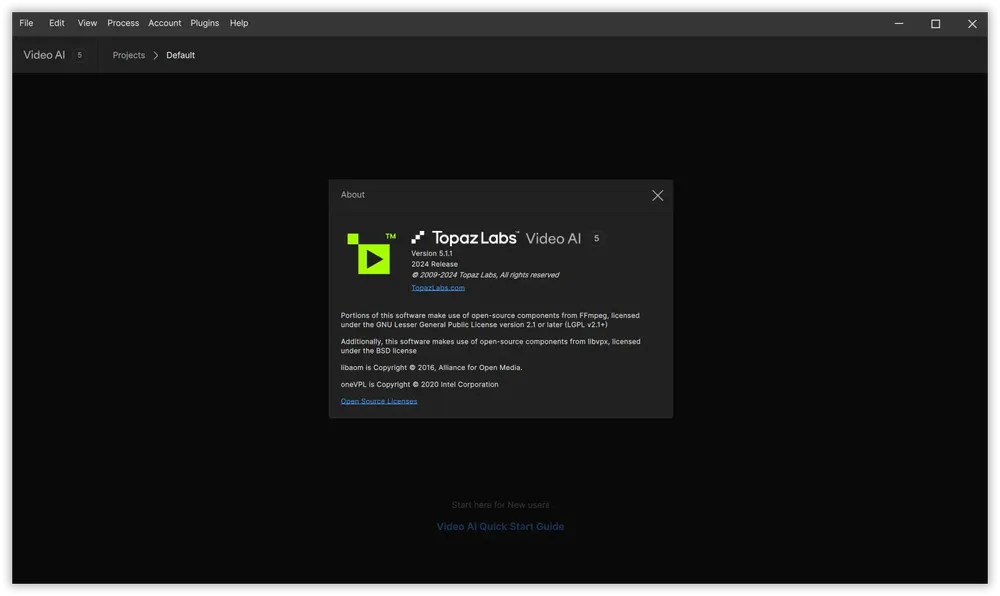
Task: Open the Help menu
Action: (x=239, y=23)
